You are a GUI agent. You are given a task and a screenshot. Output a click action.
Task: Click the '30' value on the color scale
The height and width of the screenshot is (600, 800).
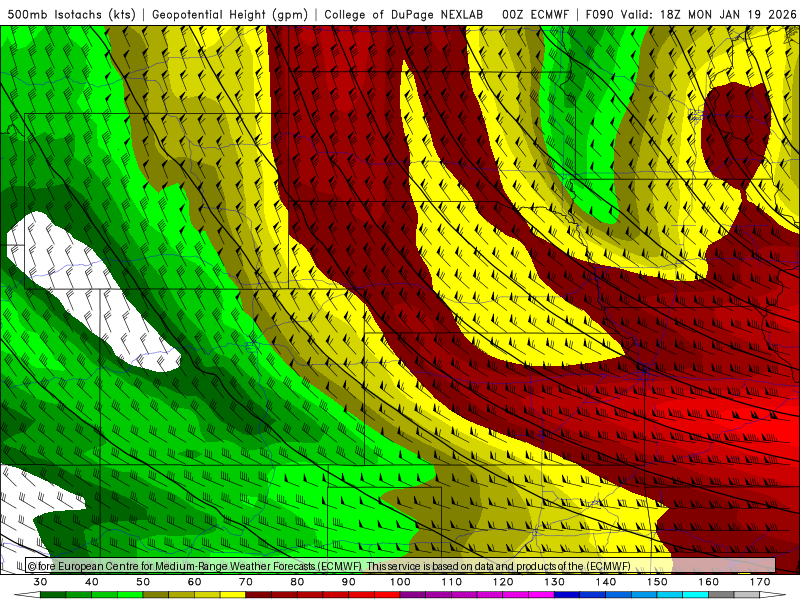[40, 582]
